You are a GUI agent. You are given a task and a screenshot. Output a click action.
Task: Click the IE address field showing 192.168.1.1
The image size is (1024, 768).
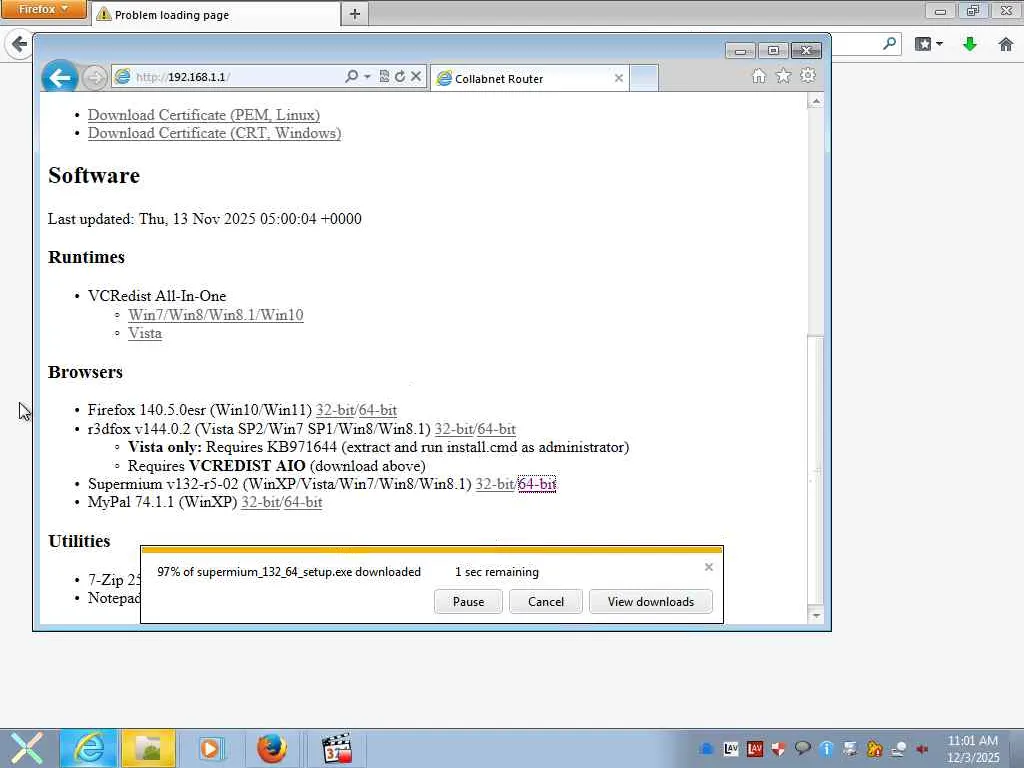point(238,77)
